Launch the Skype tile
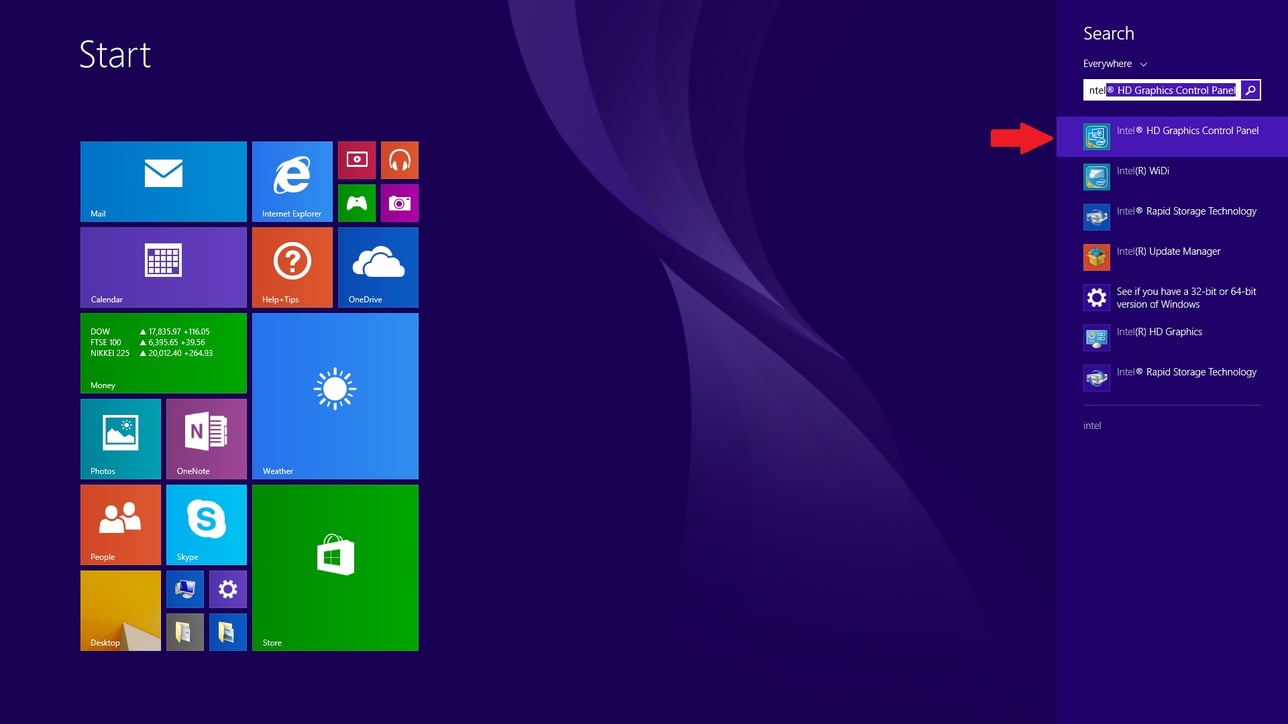 206,525
